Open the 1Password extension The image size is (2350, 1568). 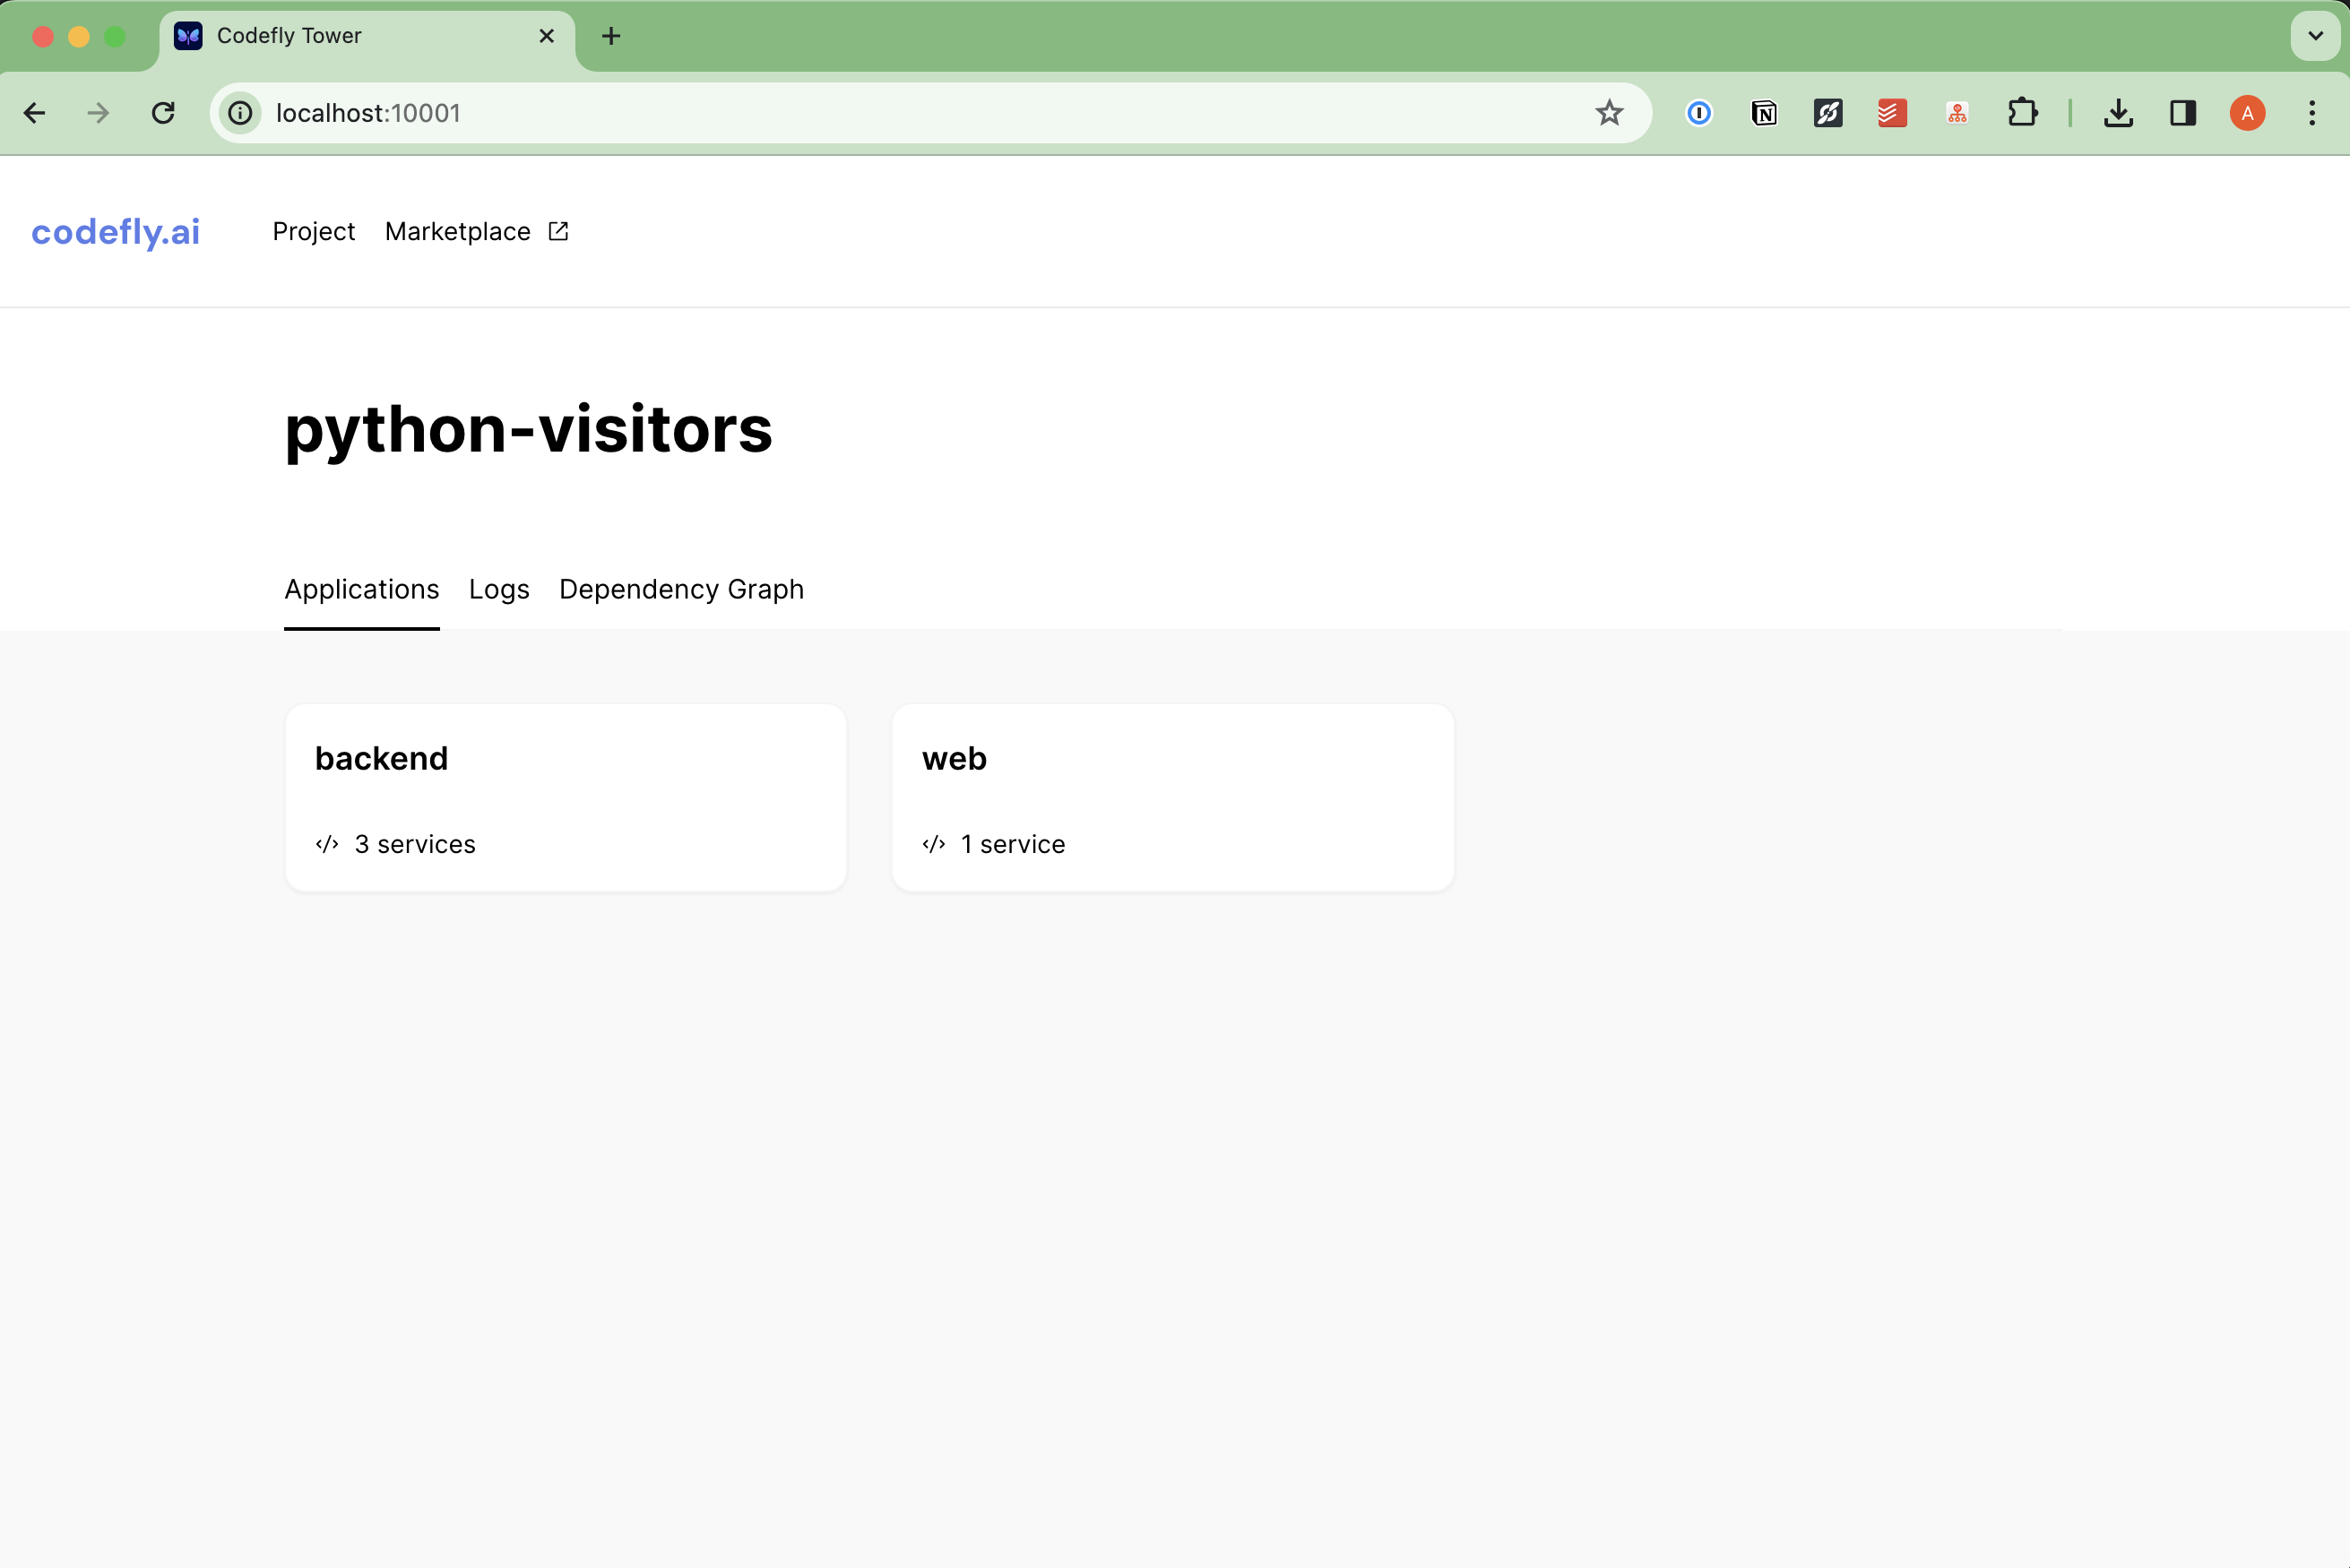1699,113
